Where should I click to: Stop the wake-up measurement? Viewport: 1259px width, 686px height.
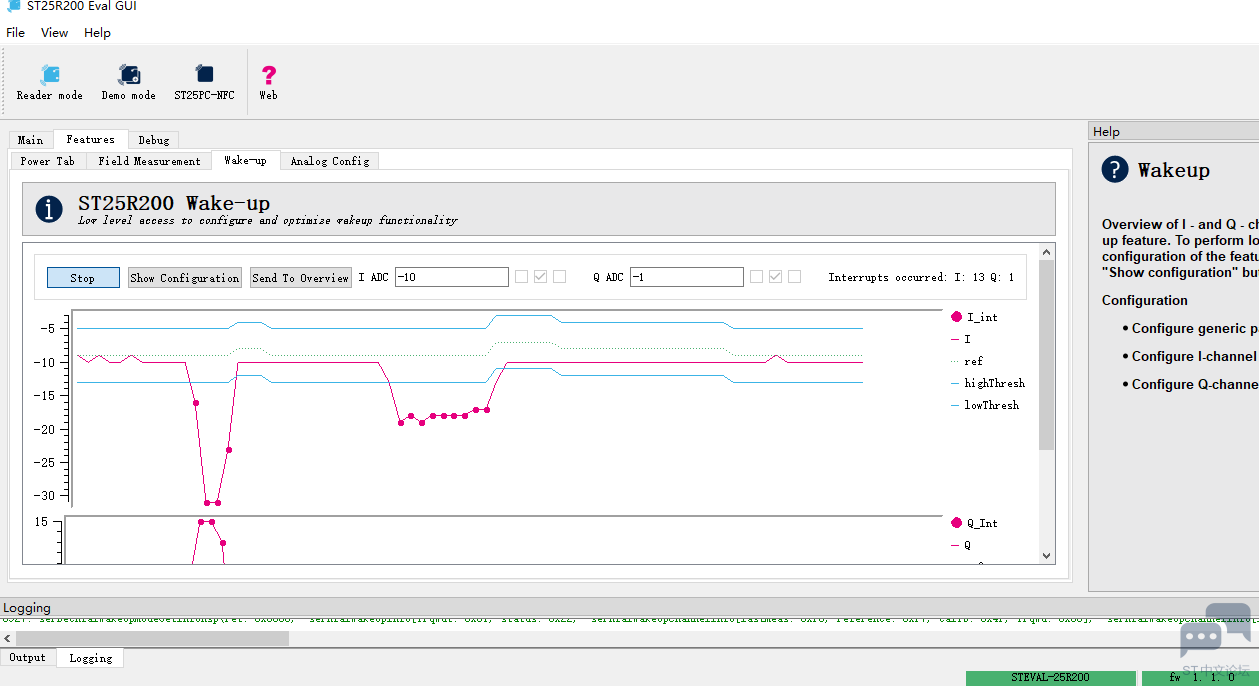click(x=83, y=278)
